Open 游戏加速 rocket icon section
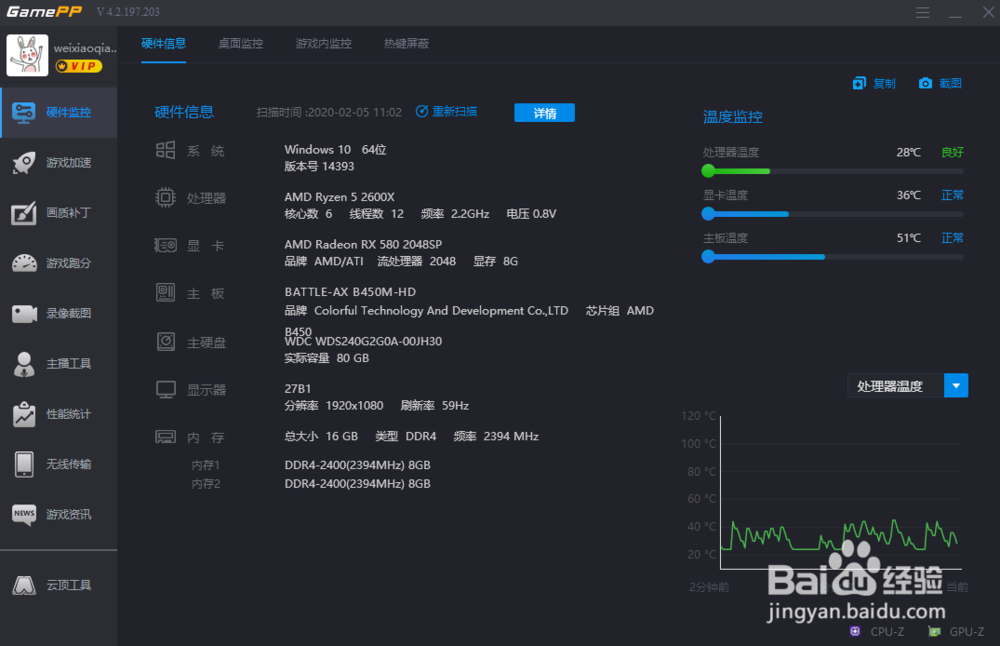1000x646 pixels. [59, 163]
